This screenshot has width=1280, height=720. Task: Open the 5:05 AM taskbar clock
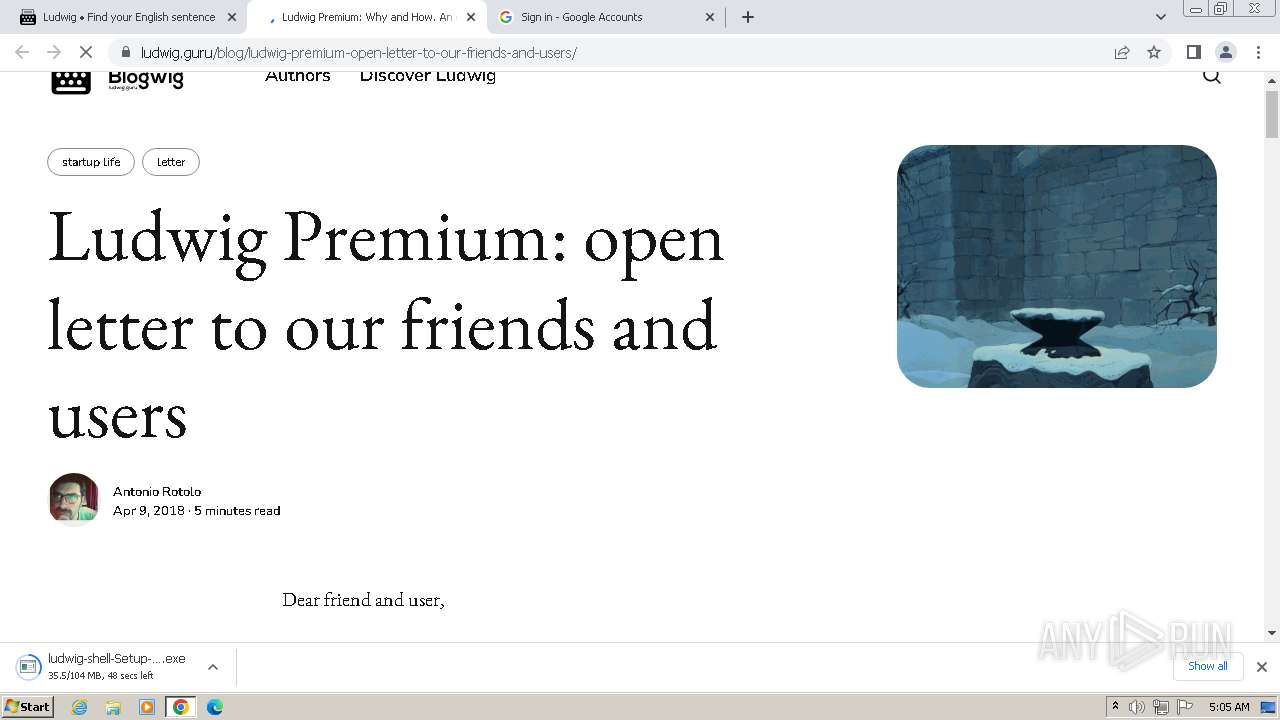pos(1229,707)
